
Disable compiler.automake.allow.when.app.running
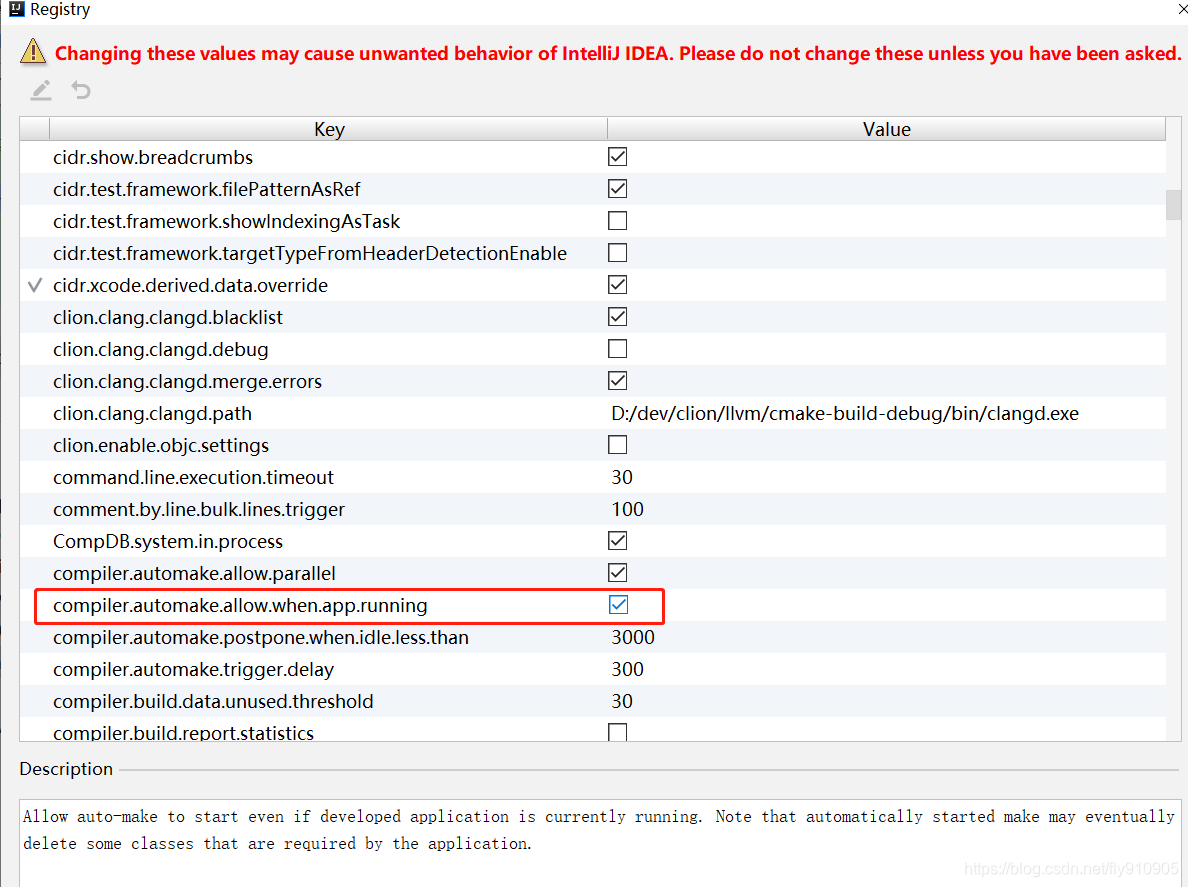617,604
